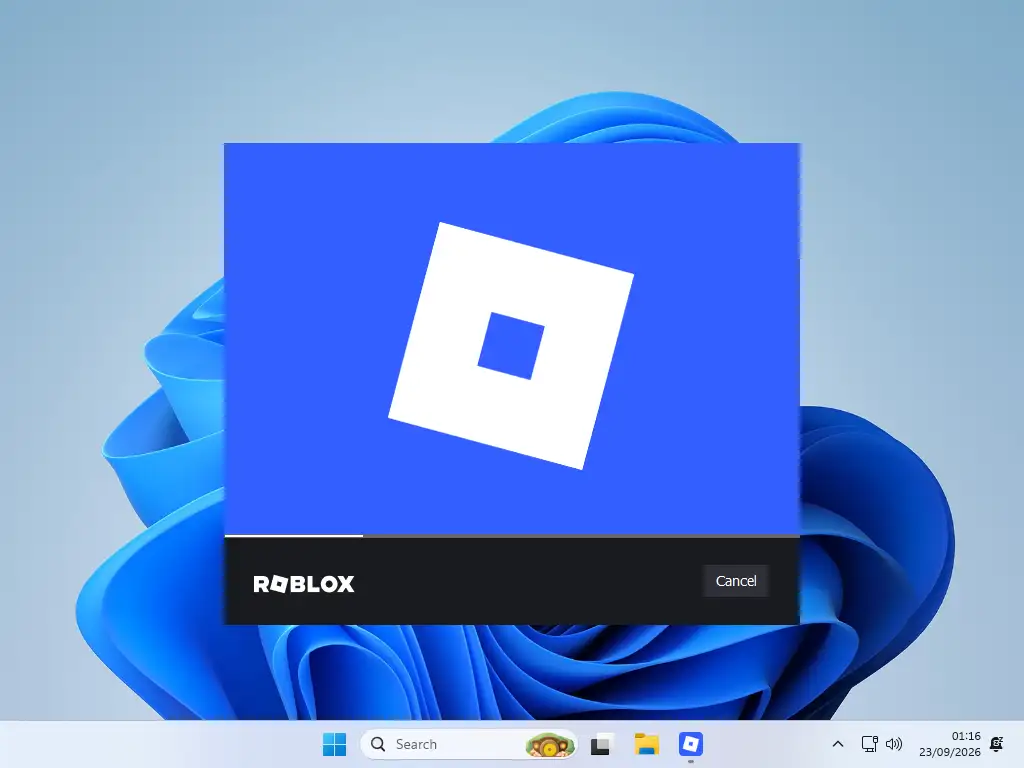Click the taskbar Search box
Image resolution: width=1024 pixels, height=768 pixels.
pyautogui.click(x=468, y=744)
